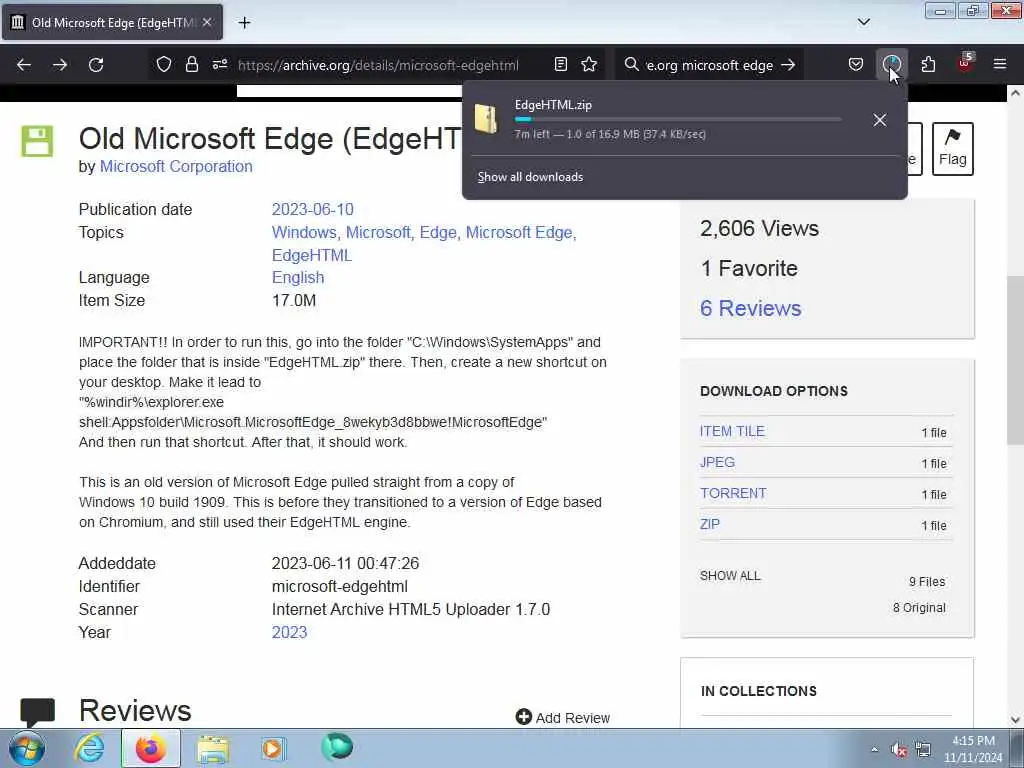Screen dimensions: 1024x768
Task: Show hidden system tray icons
Action: 874,750
